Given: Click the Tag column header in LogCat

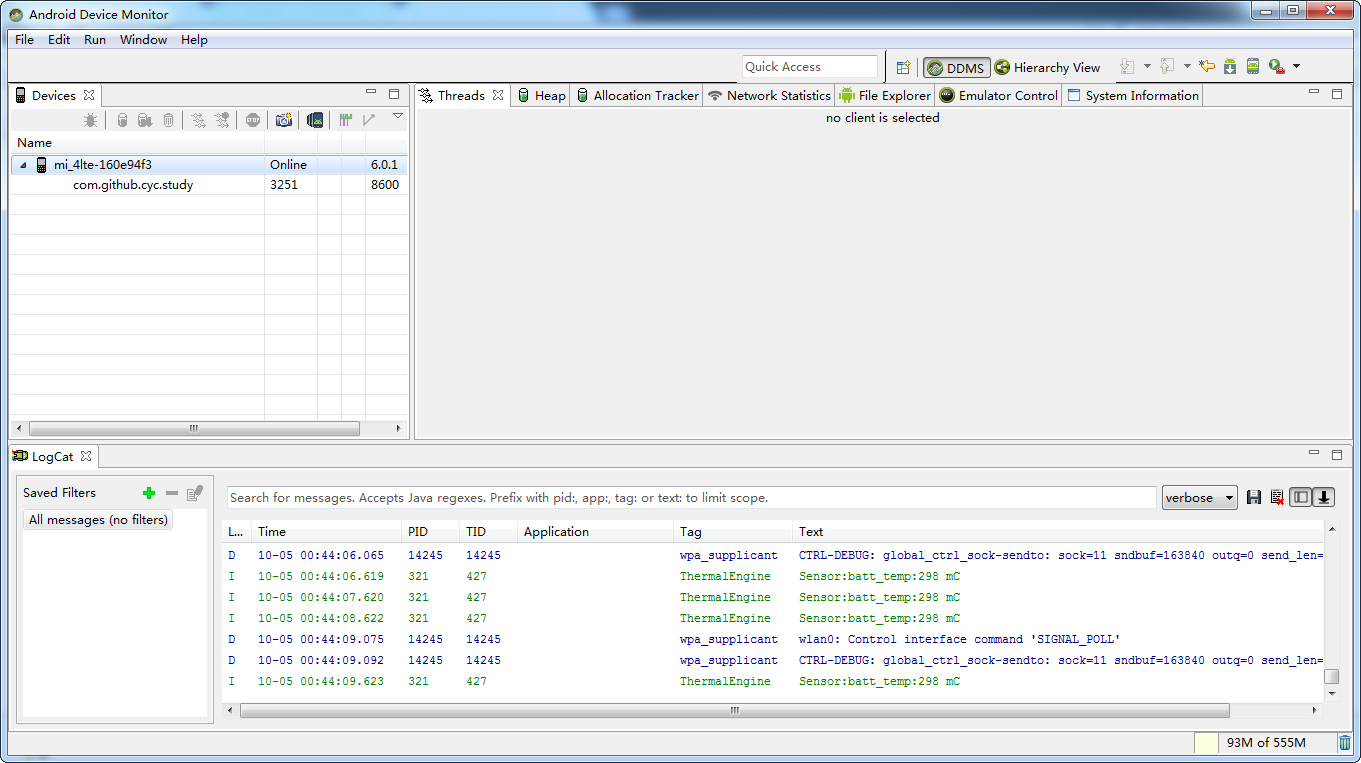Looking at the screenshot, I should pyautogui.click(x=733, y=532).
